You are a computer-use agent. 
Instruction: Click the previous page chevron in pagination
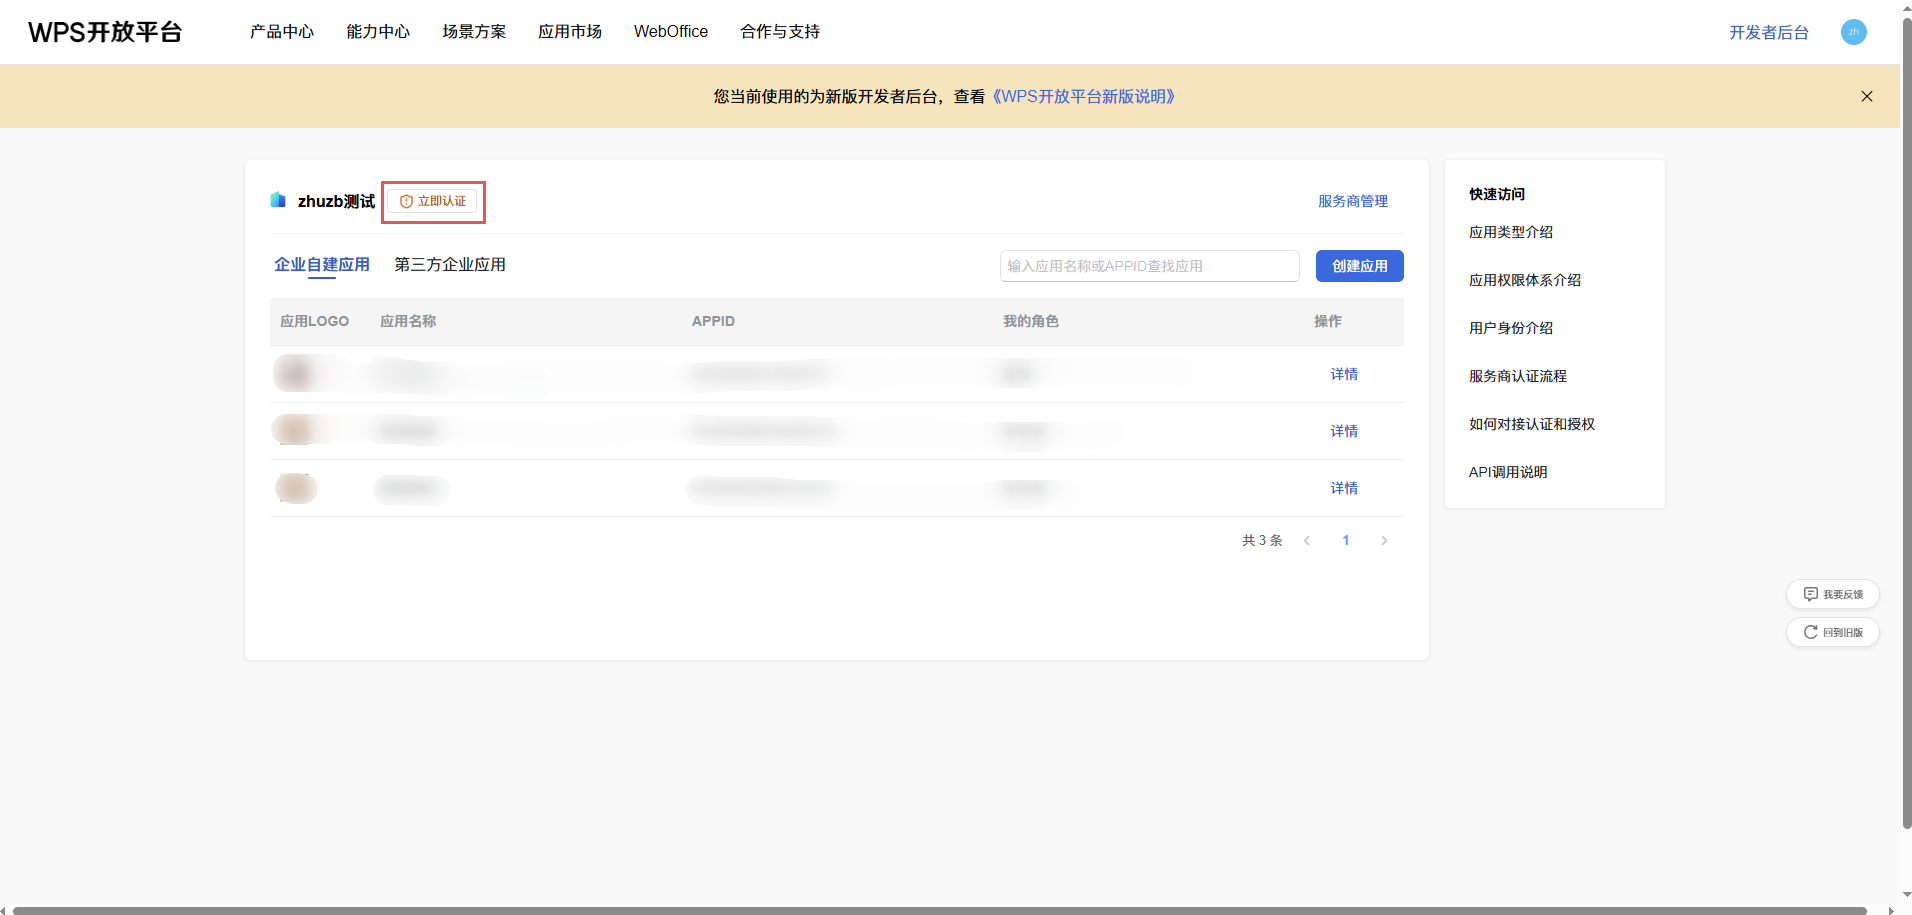coord(1306,540)
